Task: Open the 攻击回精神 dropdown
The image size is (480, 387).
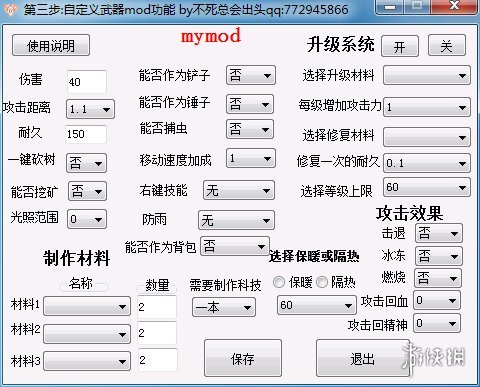Action: click(437, 323)
